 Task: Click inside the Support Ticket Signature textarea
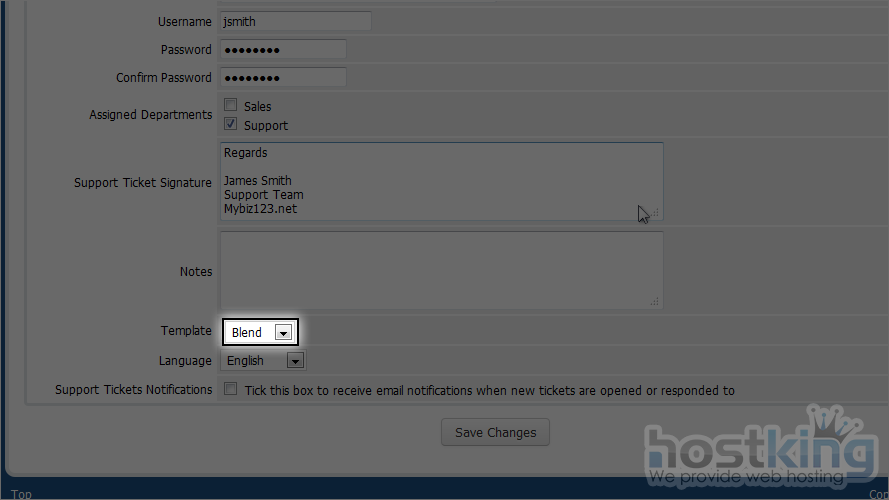440,181
